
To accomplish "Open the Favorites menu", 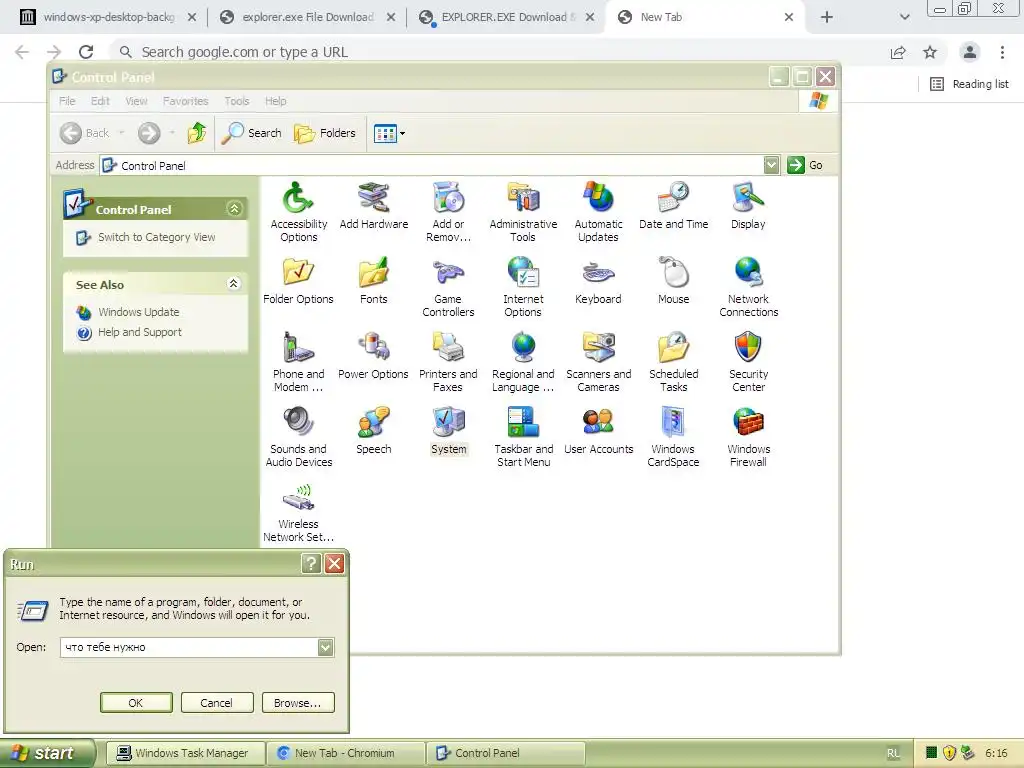I will pos(185,101).
